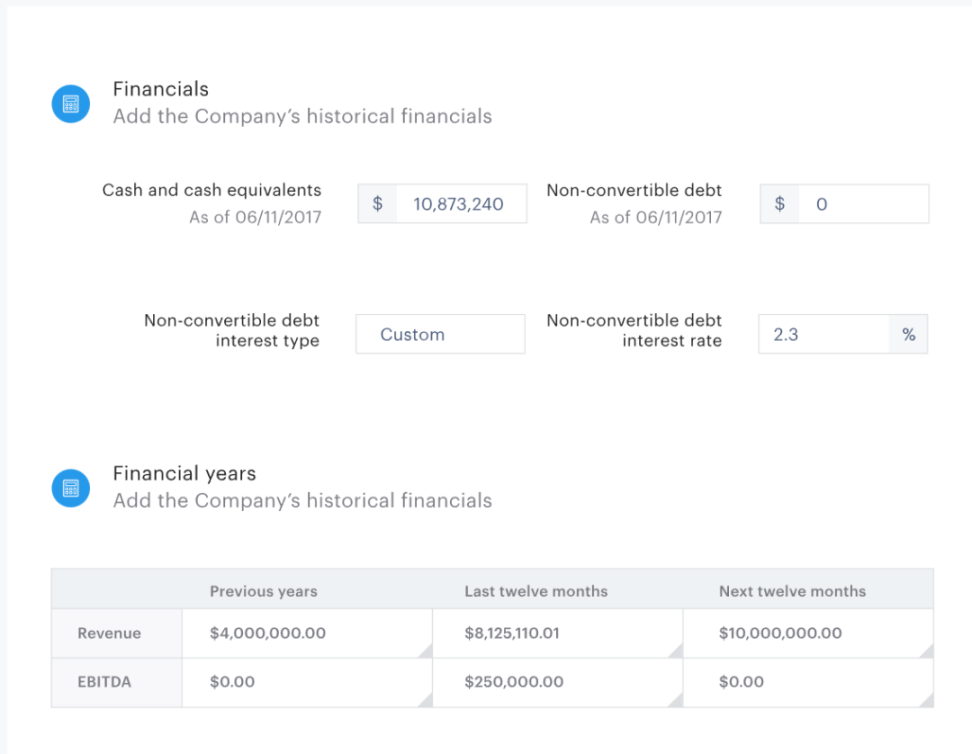This screenshot has width=972, height=754.
Task: Edit Cash and cash equivalents amount field
Action: (x=460, y=204)
